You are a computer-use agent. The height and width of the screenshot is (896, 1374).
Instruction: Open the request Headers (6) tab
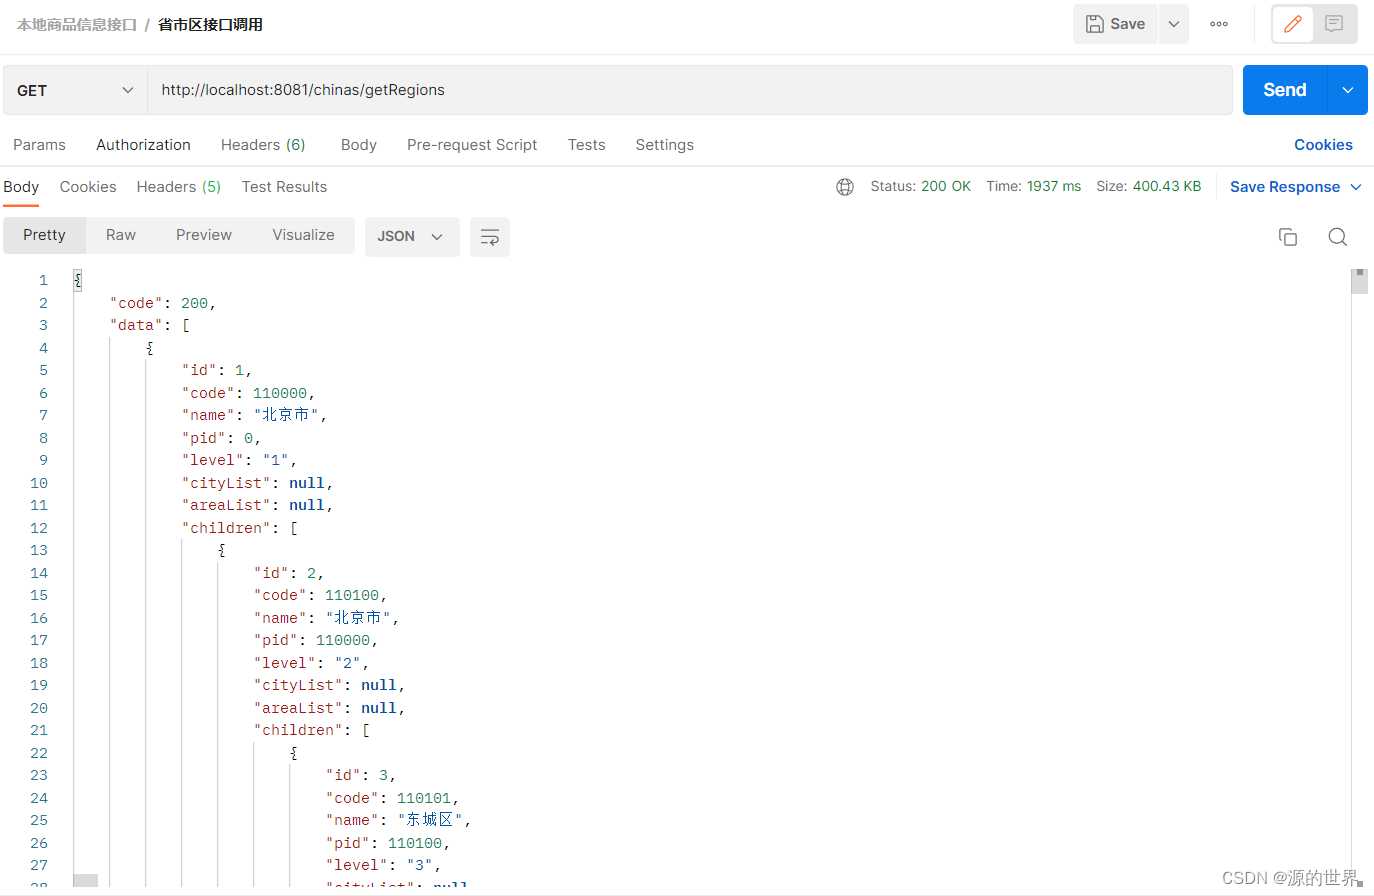(x=263, y=145)
